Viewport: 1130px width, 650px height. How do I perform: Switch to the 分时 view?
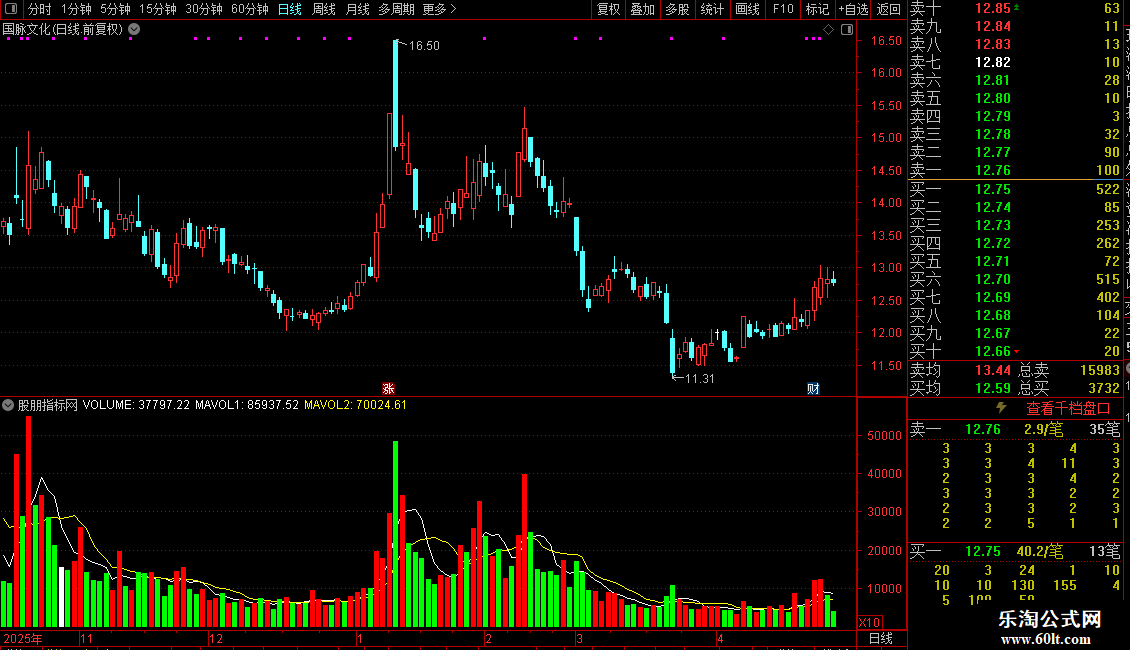click(40, 9)
